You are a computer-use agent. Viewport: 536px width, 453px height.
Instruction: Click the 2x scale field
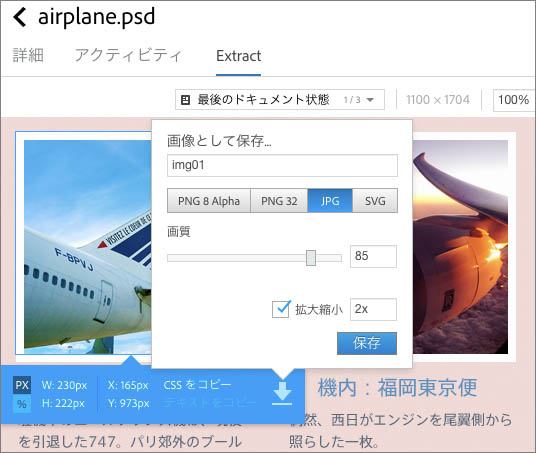click(373, 309)
